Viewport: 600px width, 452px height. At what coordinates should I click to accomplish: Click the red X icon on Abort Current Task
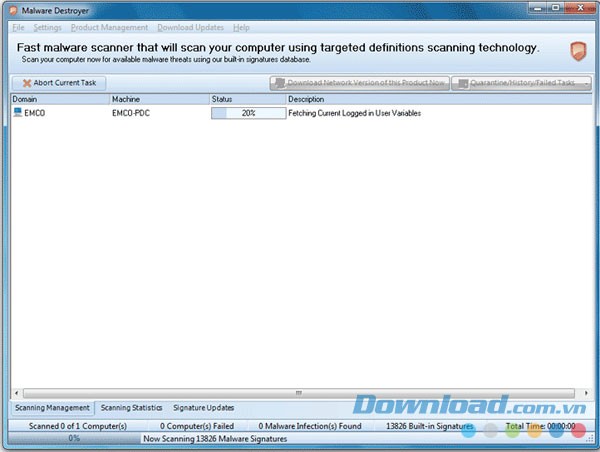(x=27, y=83)
